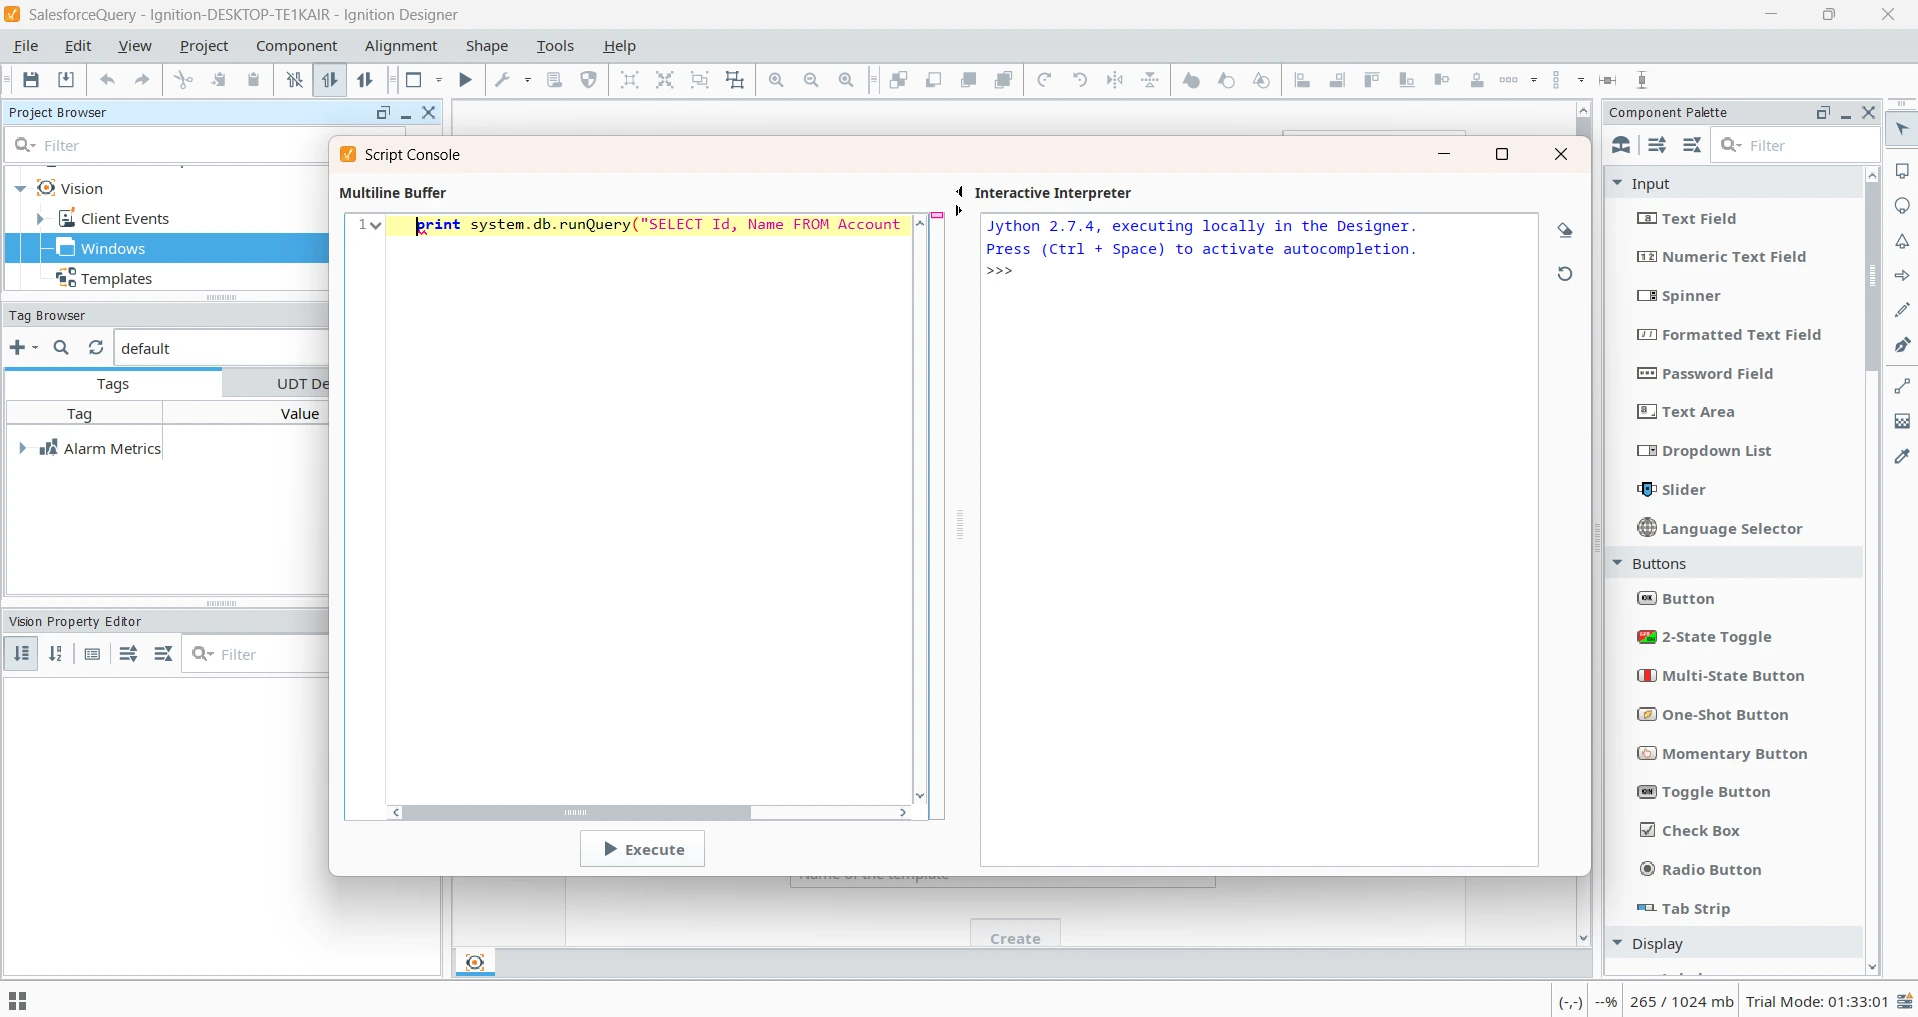The image size is (1918, 1017).
Task: Clear the interpreter with the eraser icon
Action: click(x=1567, y=232)
